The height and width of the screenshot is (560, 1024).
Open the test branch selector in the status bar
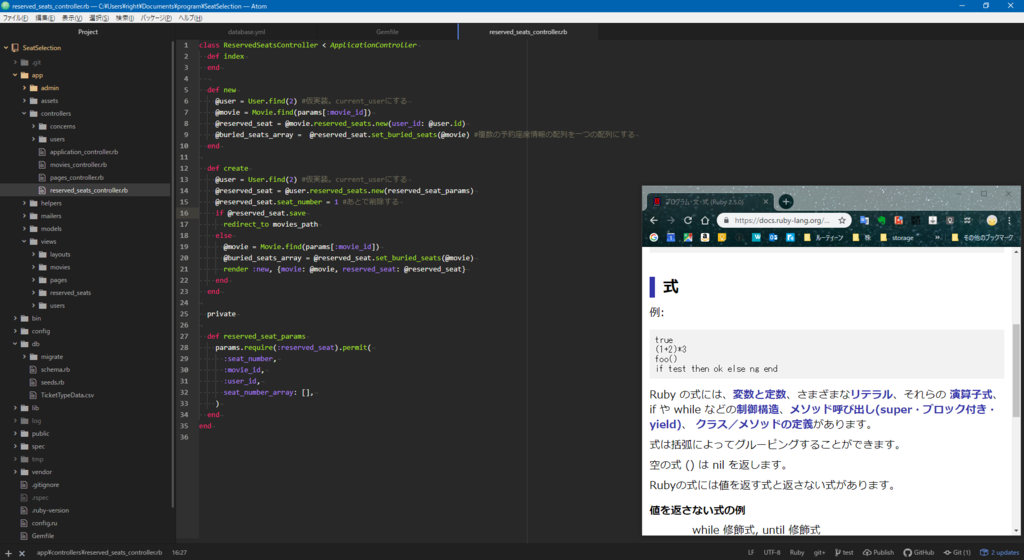(x=844, y=552)
